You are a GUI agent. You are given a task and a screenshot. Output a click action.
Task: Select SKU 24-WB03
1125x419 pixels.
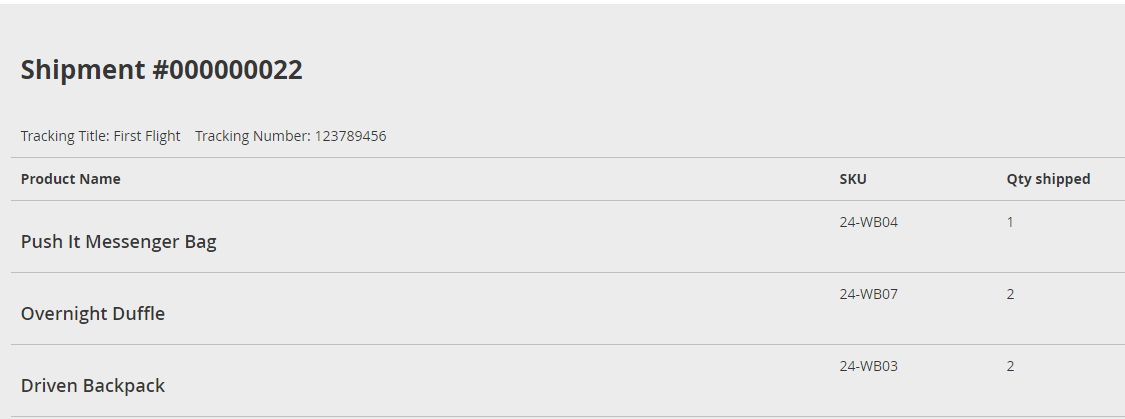pyautogui.click(x=869, y=366)
